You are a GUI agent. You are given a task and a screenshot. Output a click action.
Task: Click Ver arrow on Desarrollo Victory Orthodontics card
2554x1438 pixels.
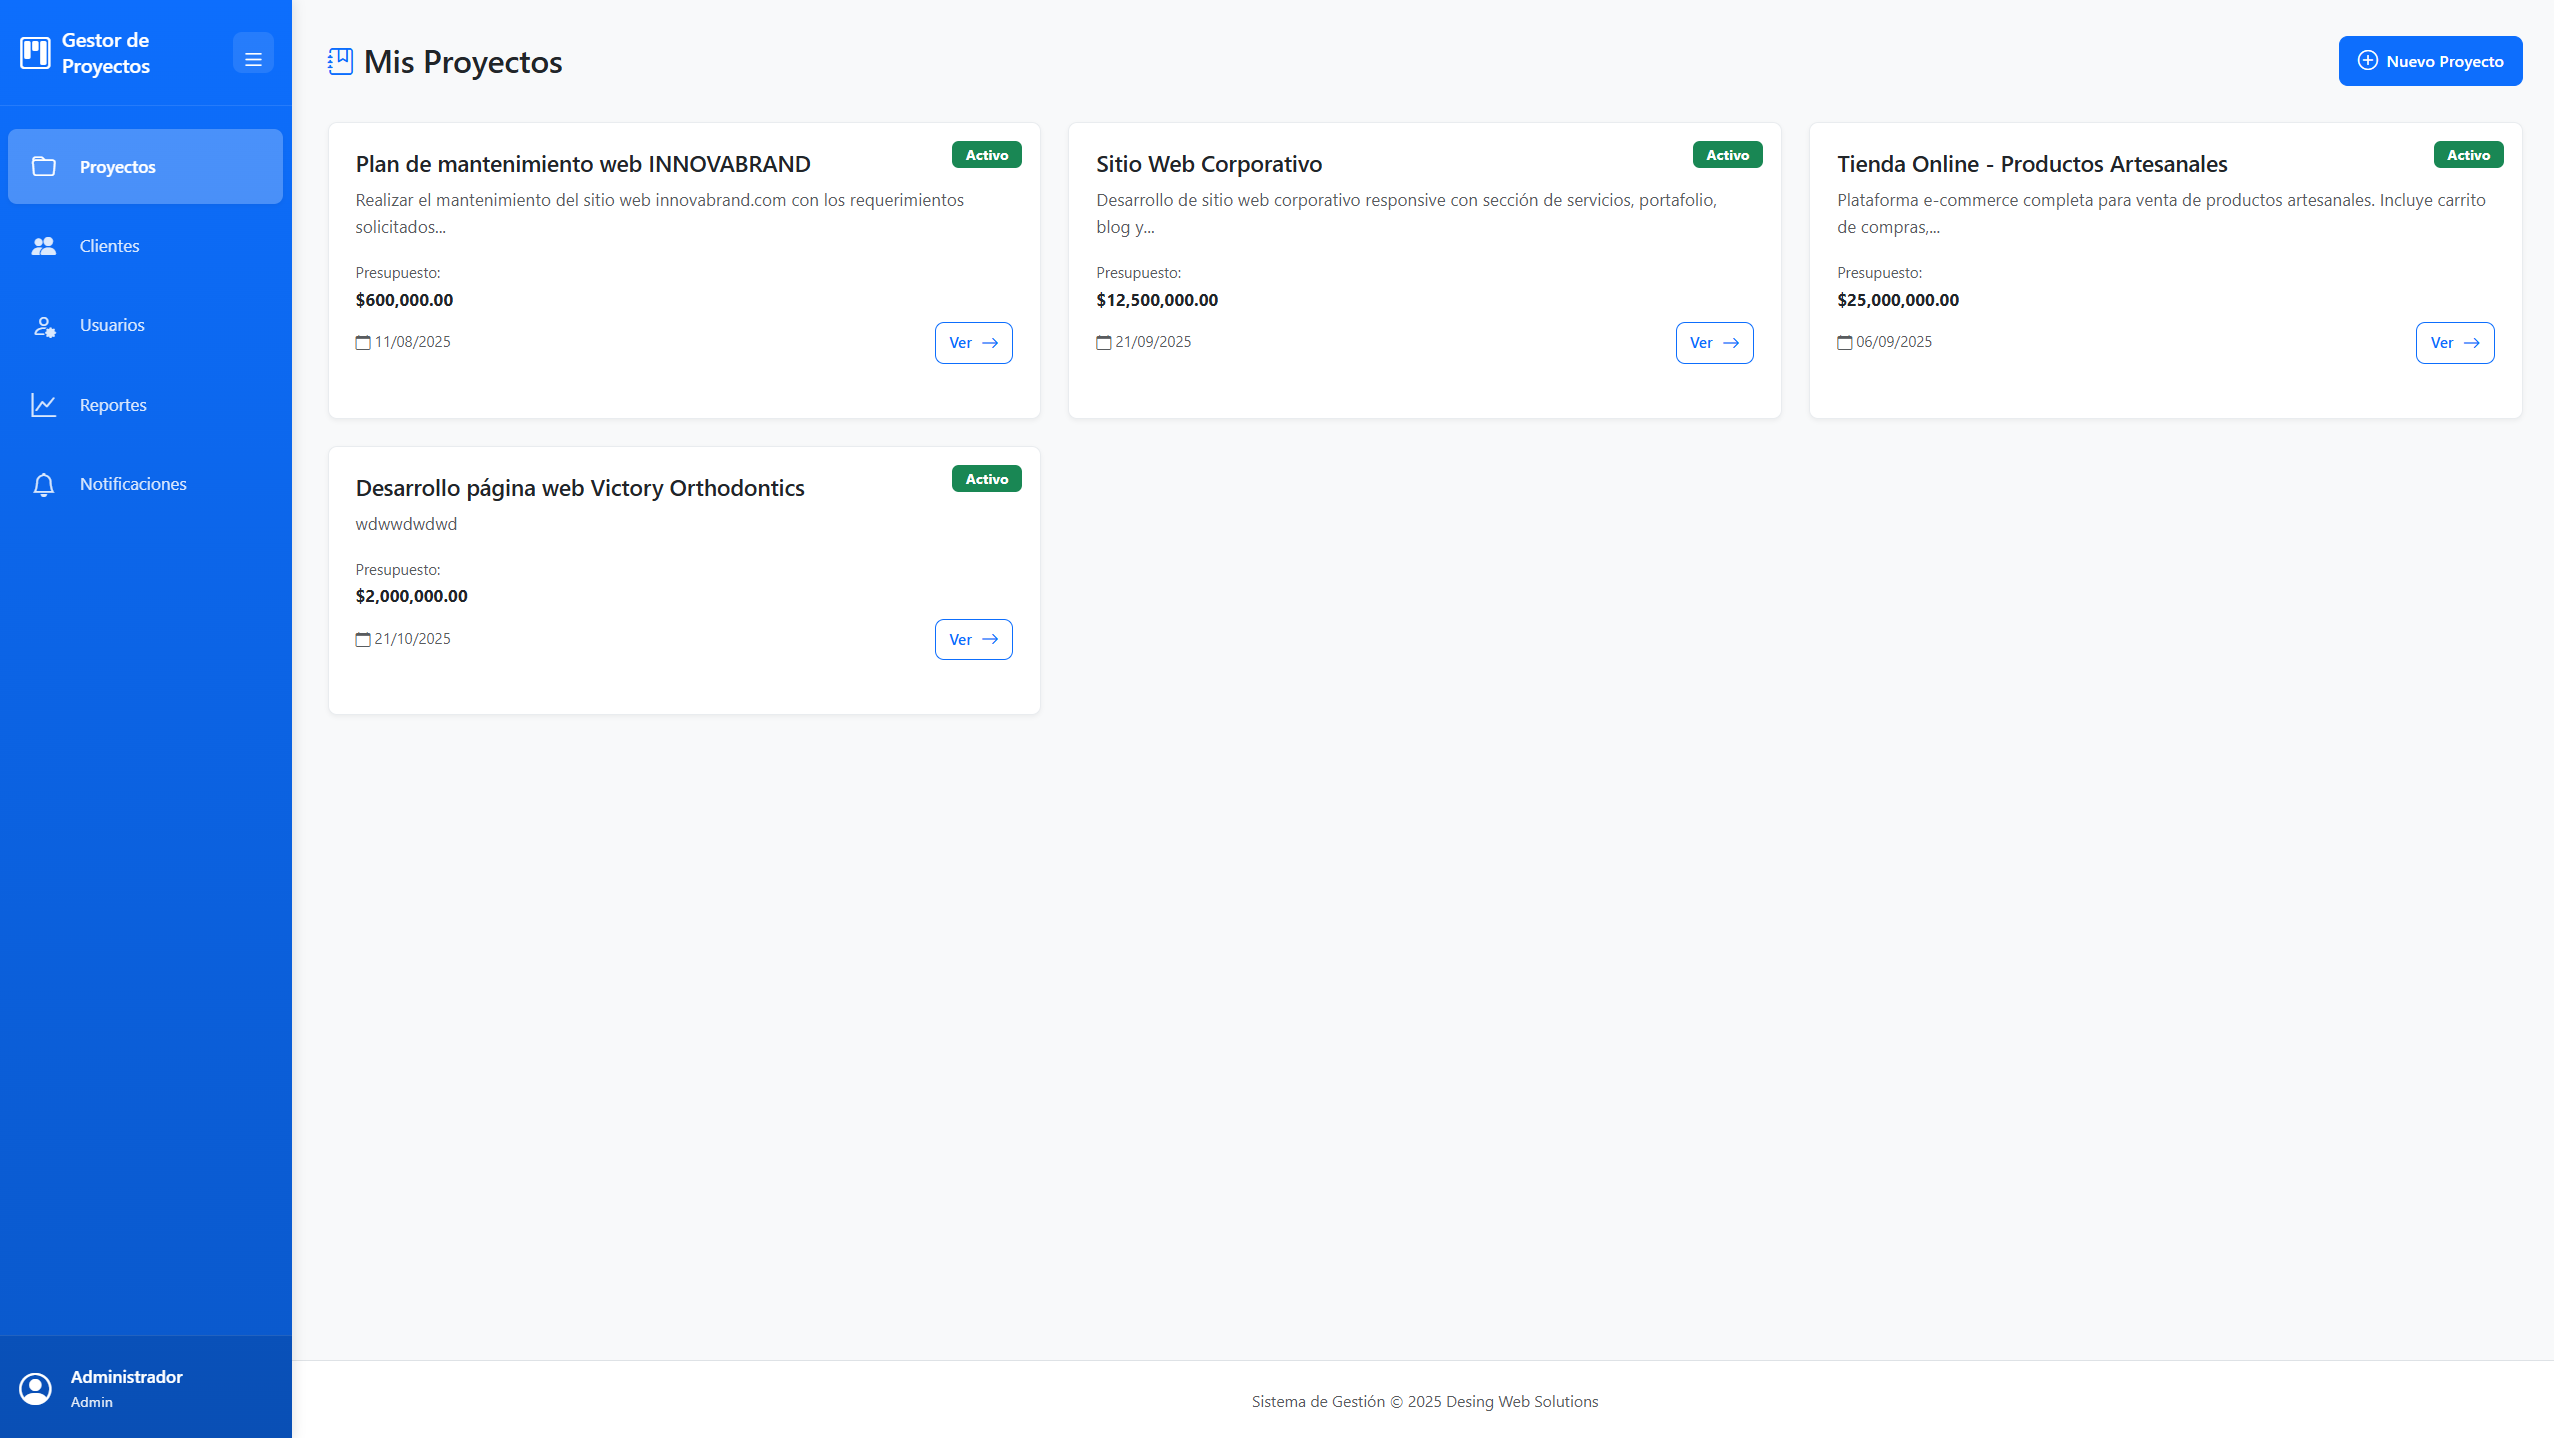coord(990,639)
